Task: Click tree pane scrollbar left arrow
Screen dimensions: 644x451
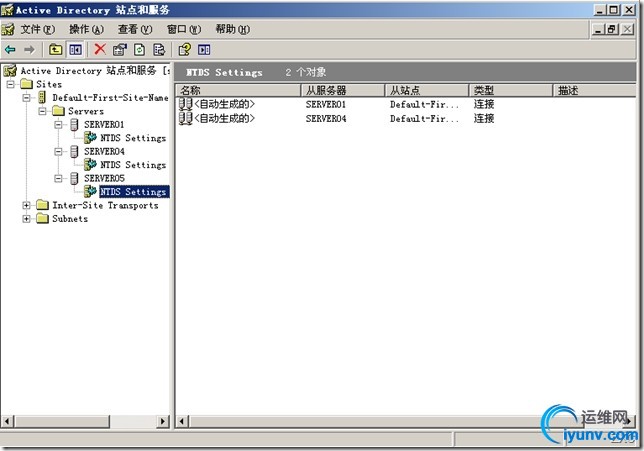Action: point(7,421)
